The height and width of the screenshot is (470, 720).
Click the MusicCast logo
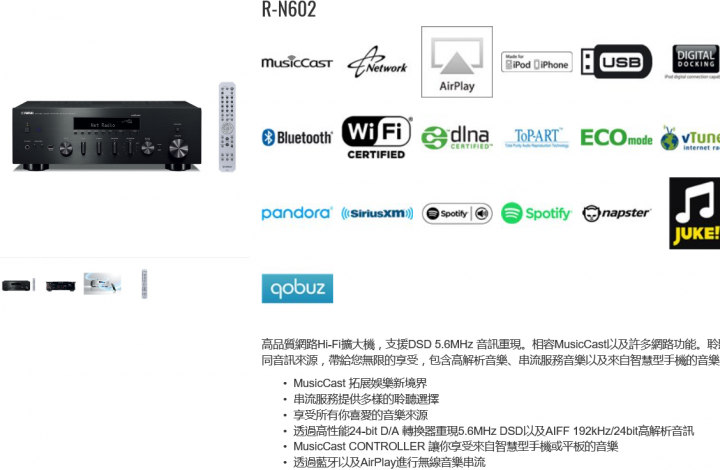tap(297, 62)
